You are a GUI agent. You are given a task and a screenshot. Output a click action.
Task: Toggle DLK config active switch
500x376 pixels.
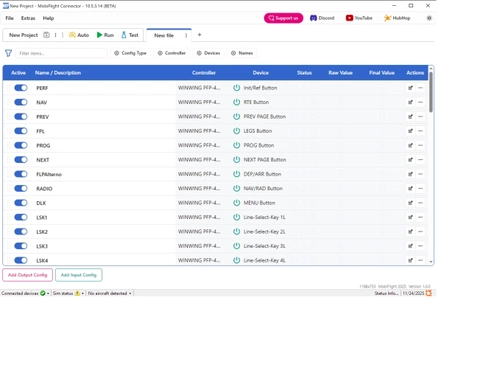(x=21, y=203)
